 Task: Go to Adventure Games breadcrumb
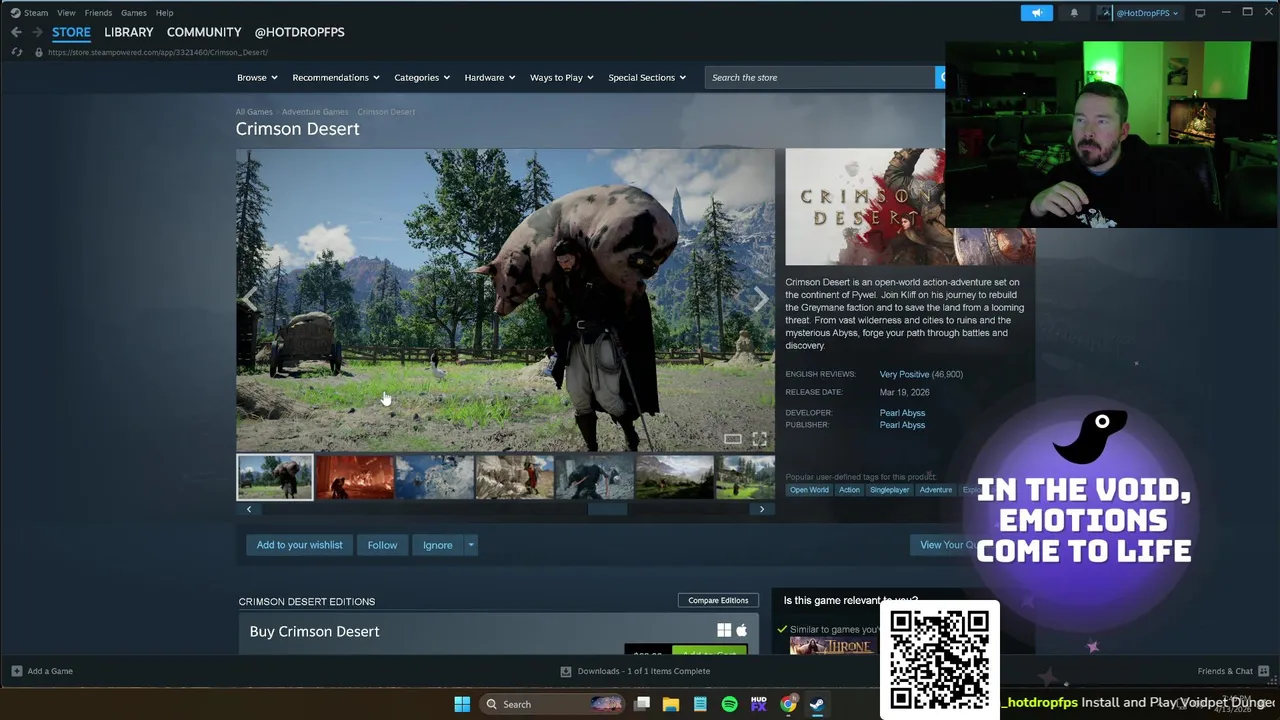[x=315, y=112]
